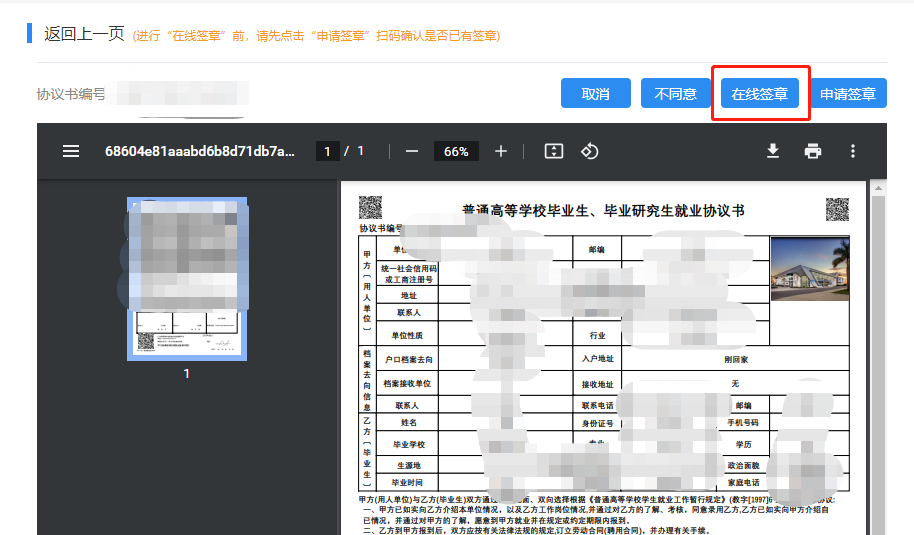
Task: Rotate the document counterclockwise
Action: click(590, 151)
